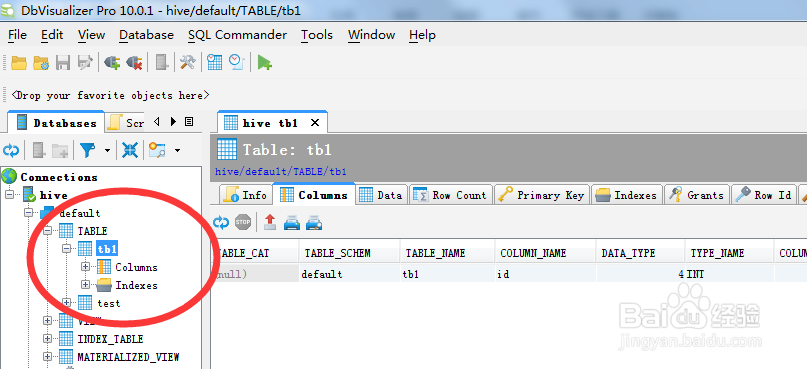The height and width of the screenshot is (369, 807).
Task: Collapse the default schema node
Action: click(x=29, y=213)
